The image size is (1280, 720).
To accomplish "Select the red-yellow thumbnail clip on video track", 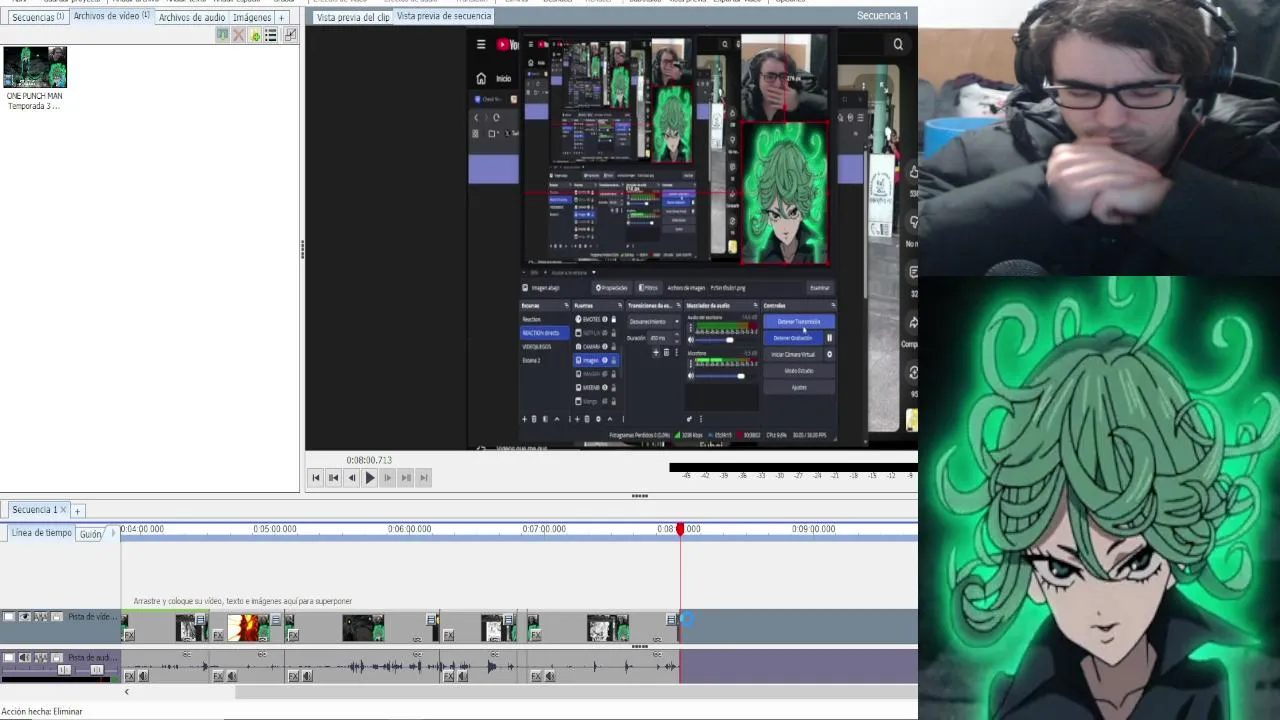I will click(248, 628).
